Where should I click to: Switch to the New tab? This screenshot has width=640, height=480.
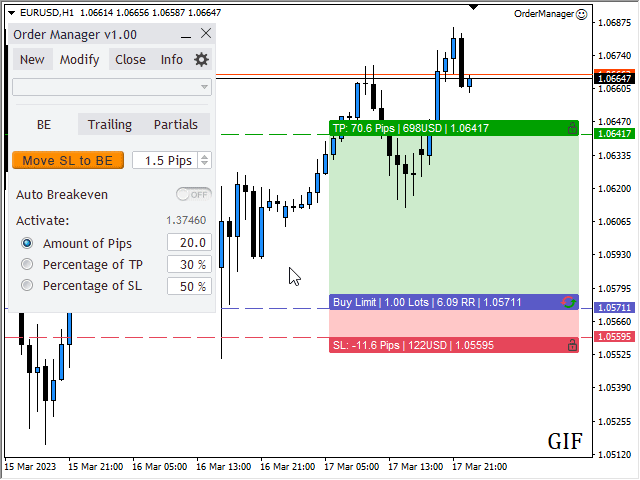[32, 60]
